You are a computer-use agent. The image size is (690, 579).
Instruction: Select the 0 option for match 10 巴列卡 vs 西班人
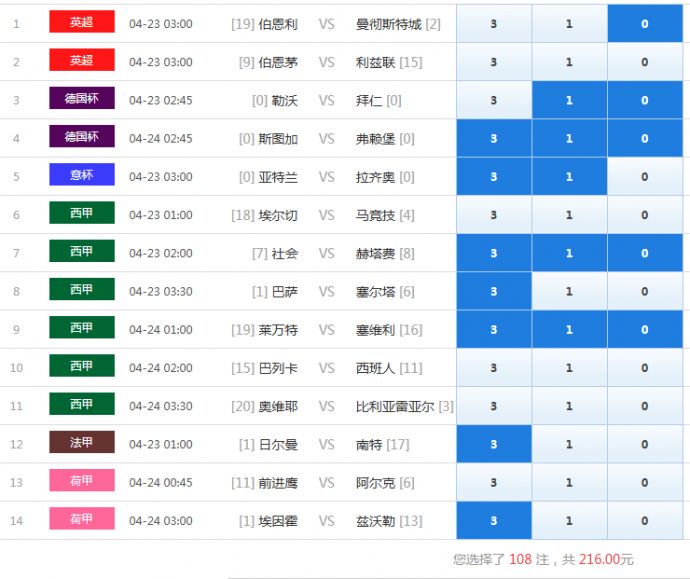[x=645, y=368]
